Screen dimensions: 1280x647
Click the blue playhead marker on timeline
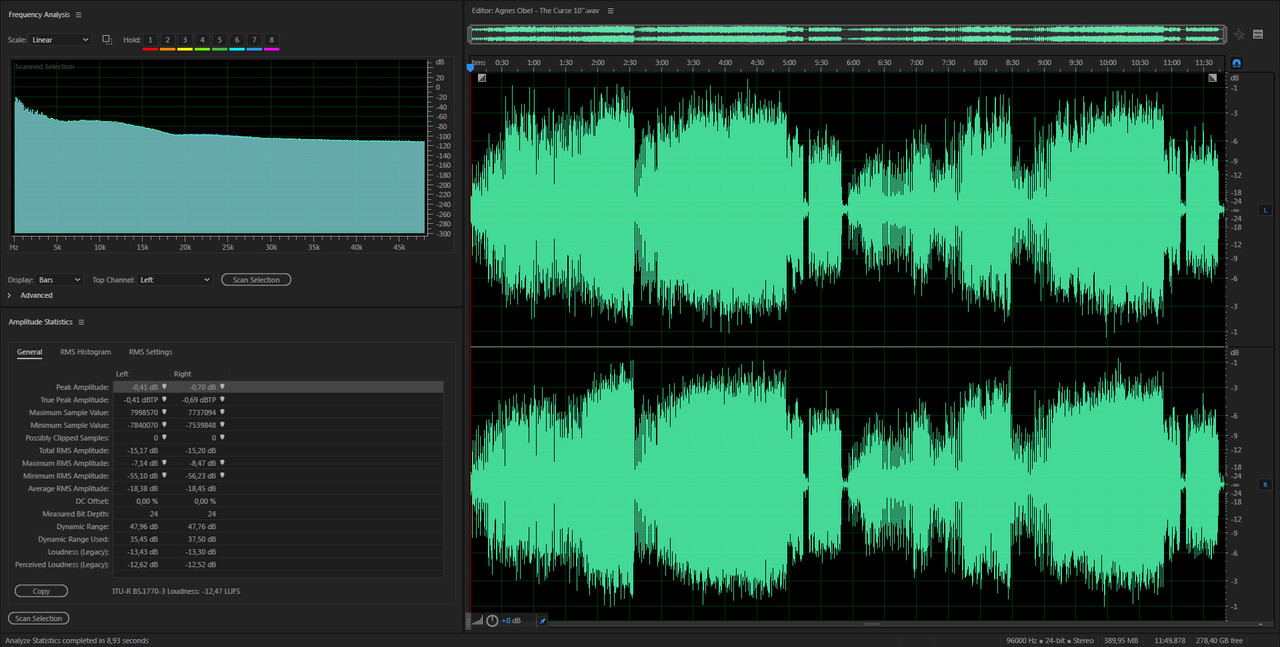[x=470, y=66]
